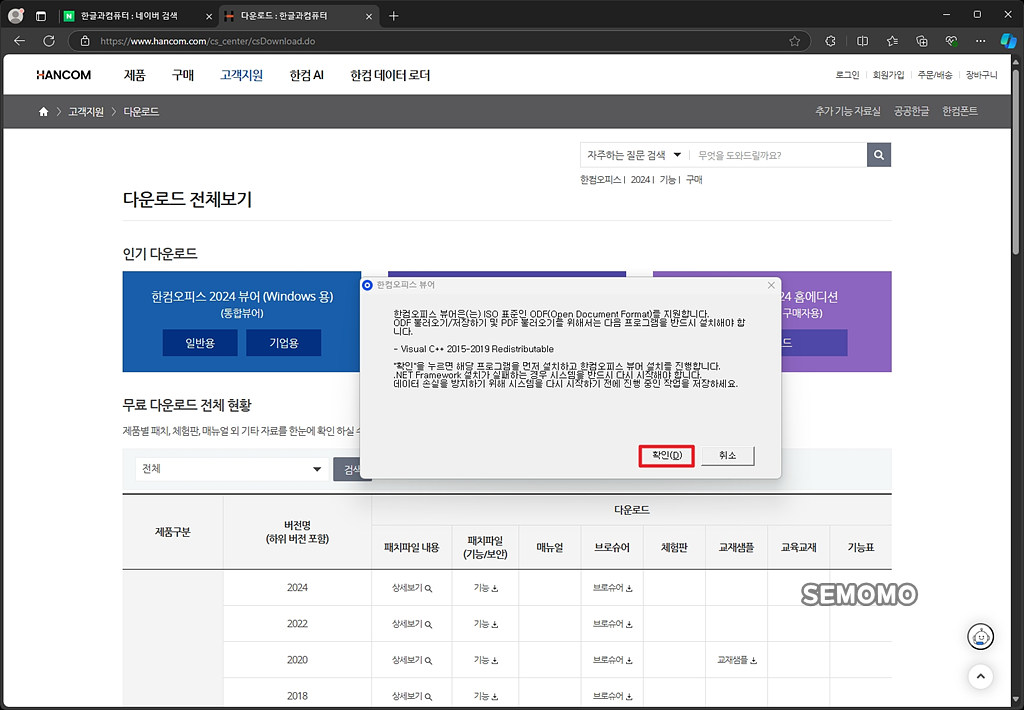
Task: Click 2024 suggested keyword
Action: 640,180
